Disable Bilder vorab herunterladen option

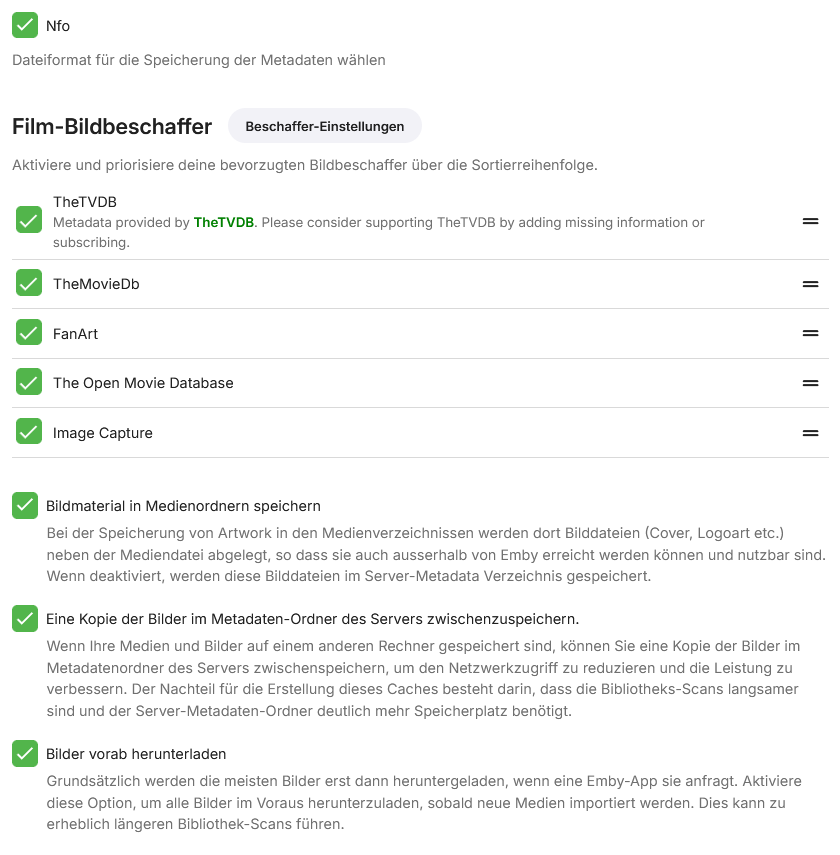point(25,754)
